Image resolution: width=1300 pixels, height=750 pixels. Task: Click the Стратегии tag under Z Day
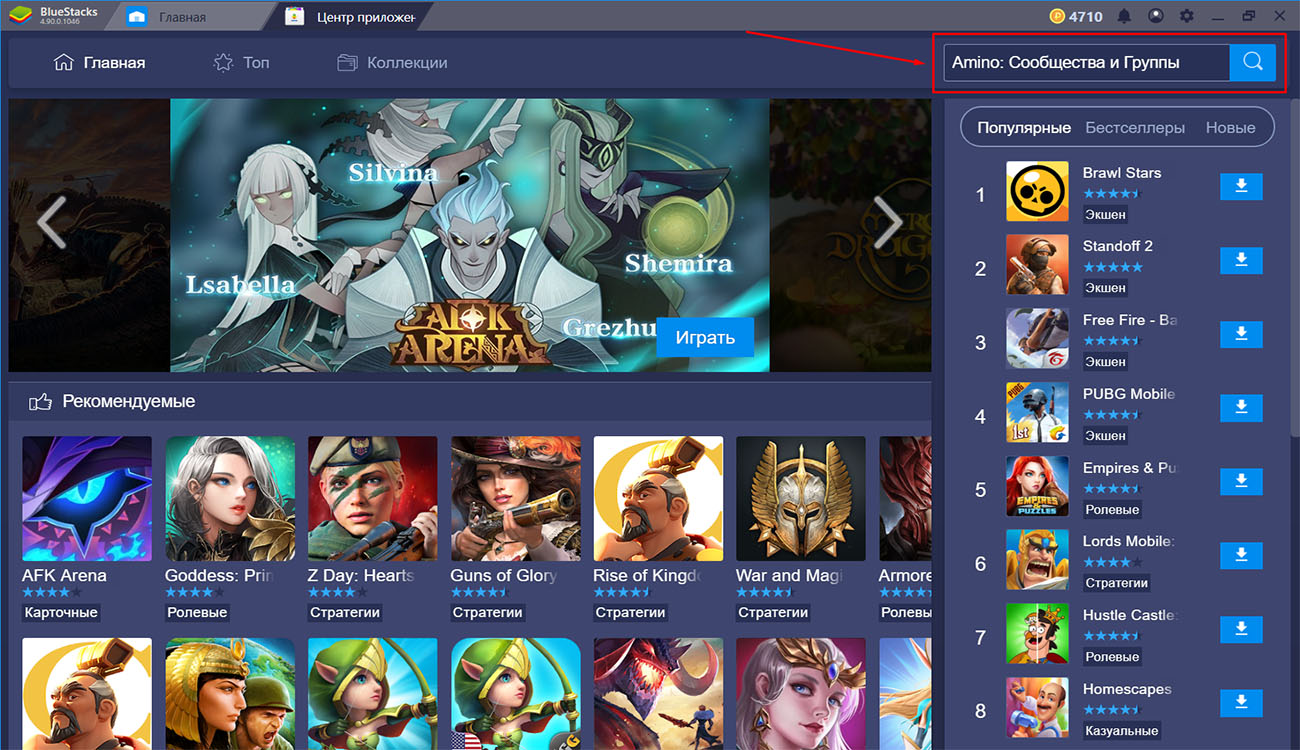344,612
